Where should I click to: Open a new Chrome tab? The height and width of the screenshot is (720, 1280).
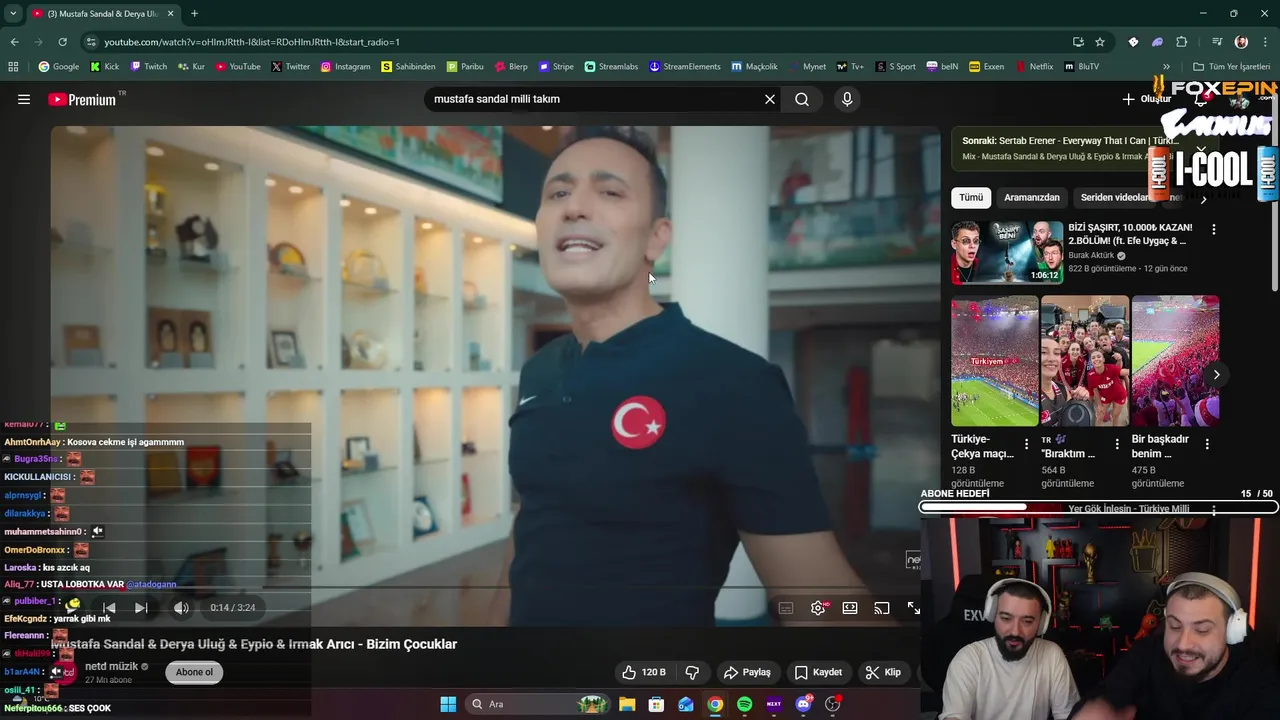point(194,14)
